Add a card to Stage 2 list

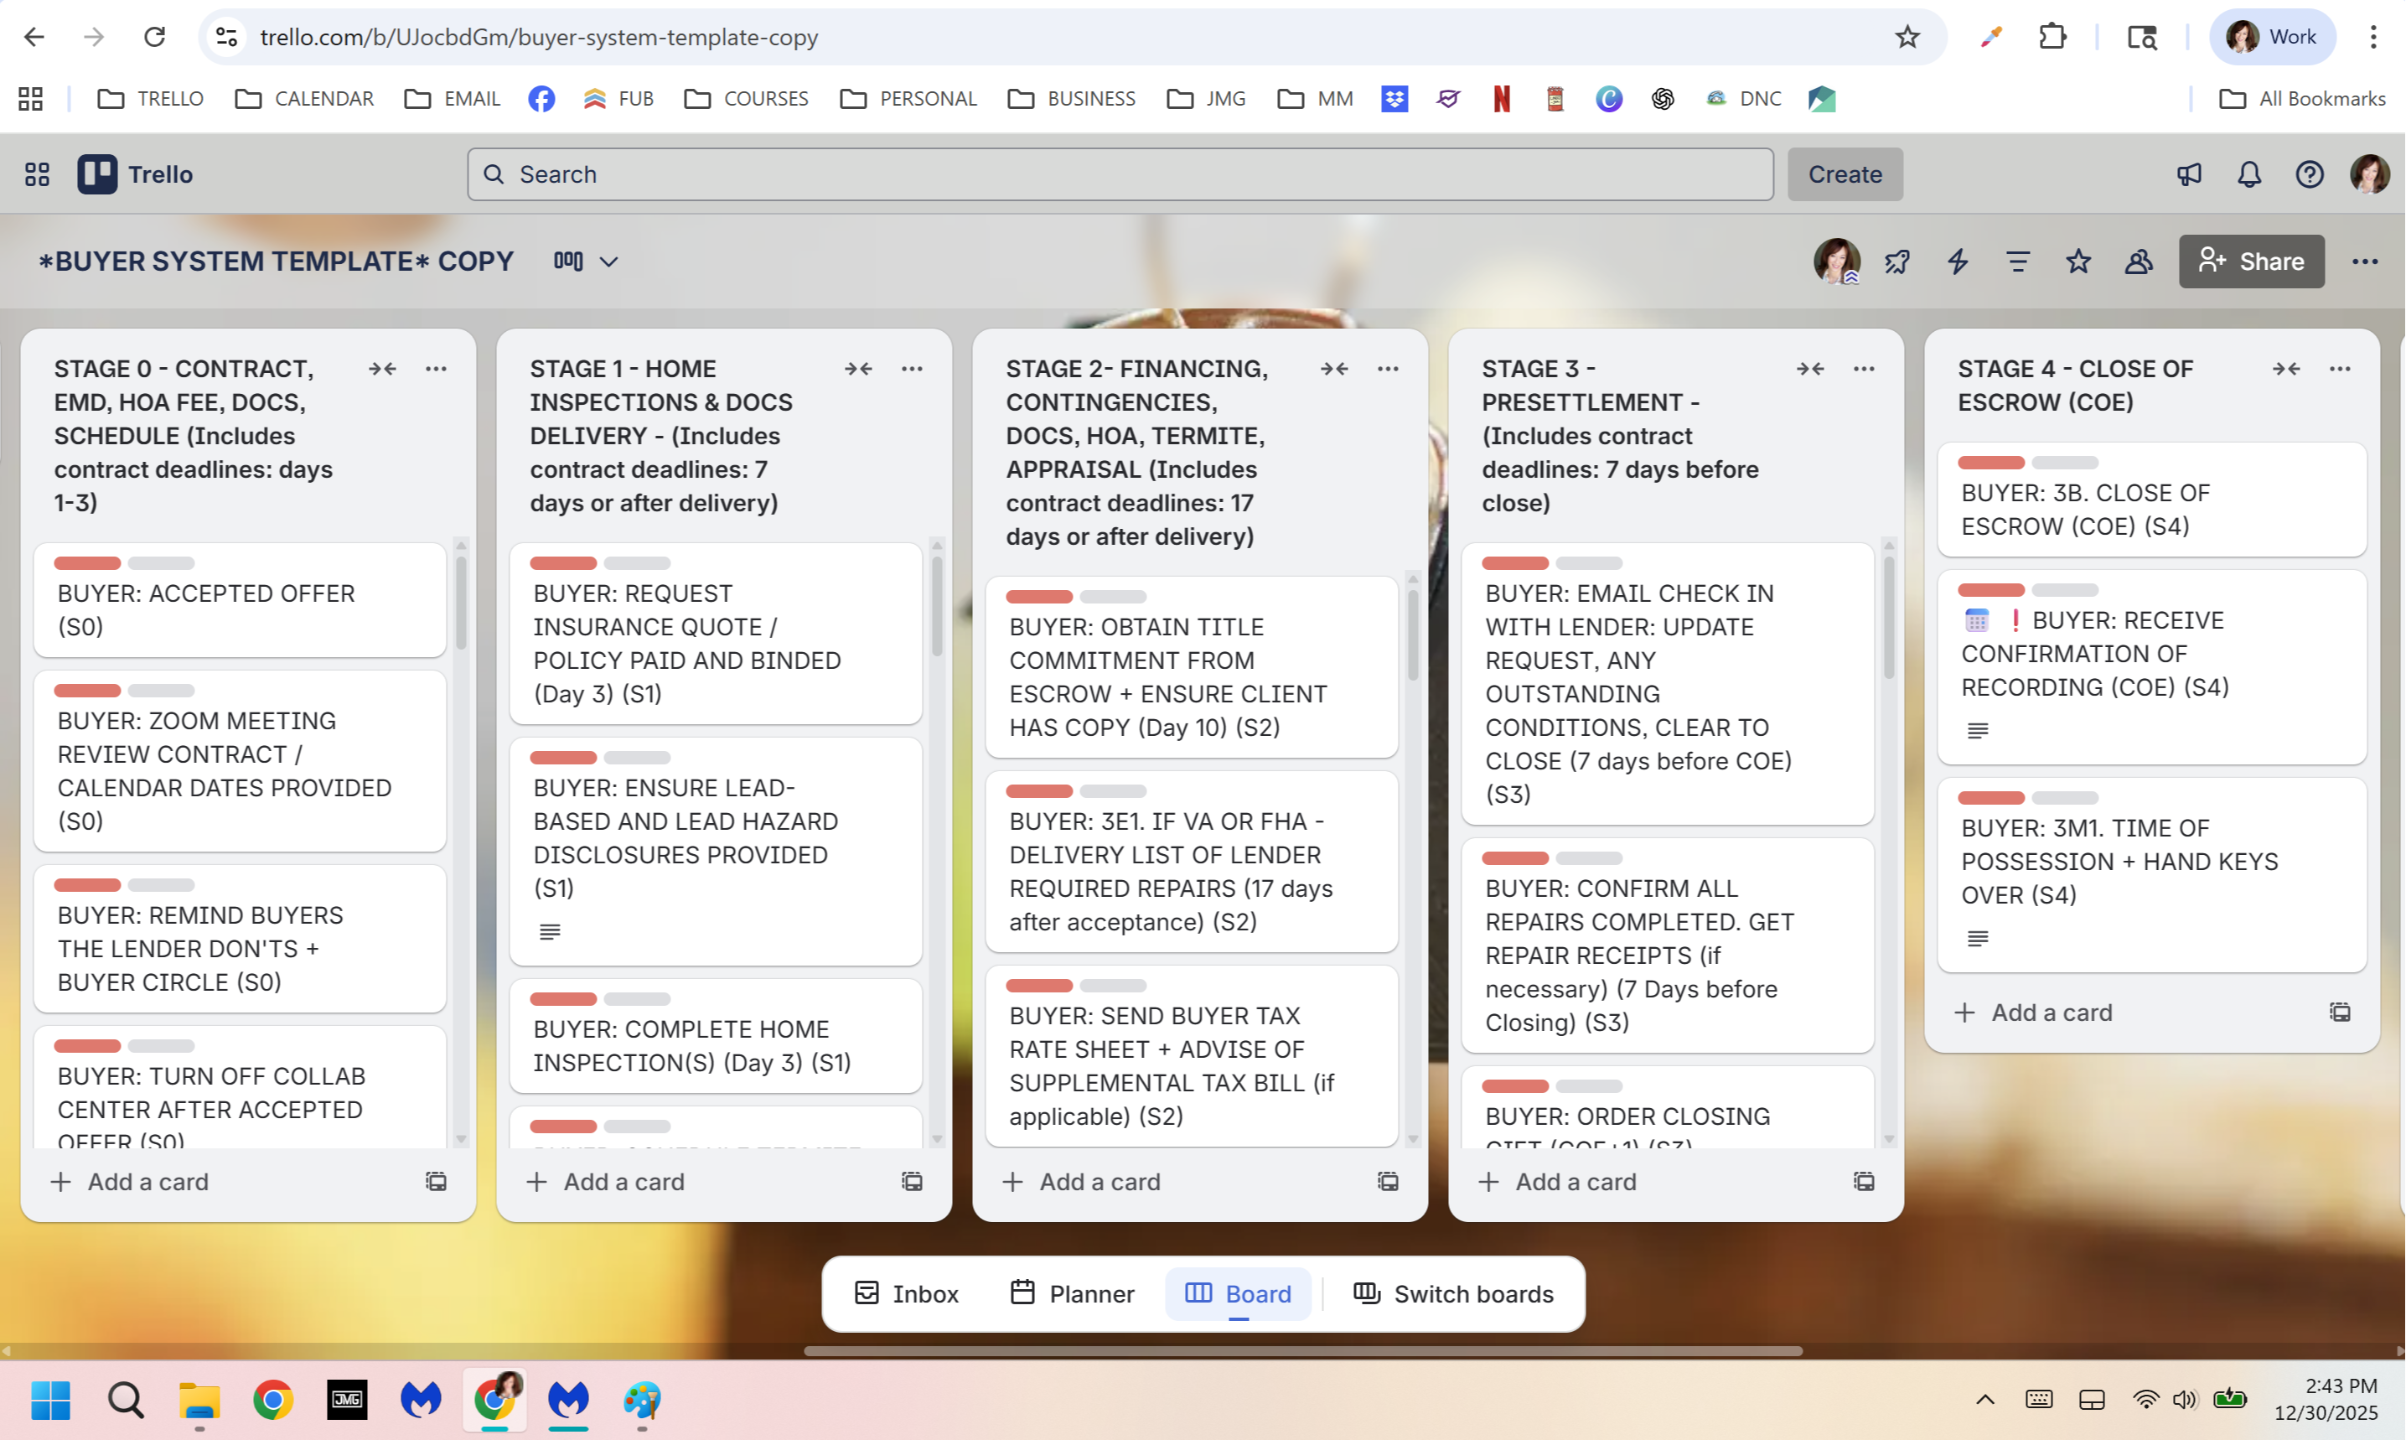(1099, 1181)
